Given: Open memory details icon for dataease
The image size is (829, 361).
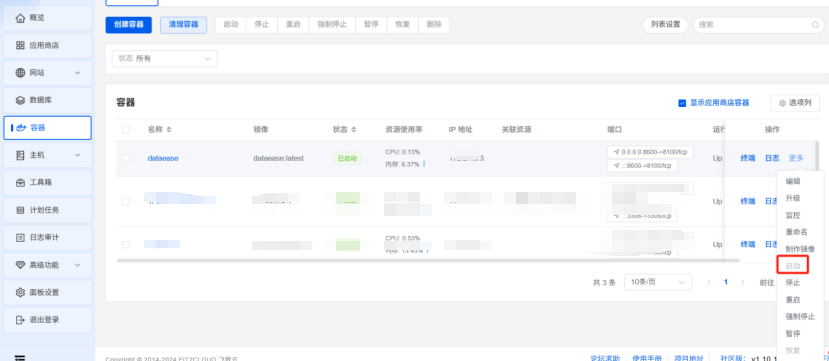Looking at the screenshot, I should [x=424, y=164].
